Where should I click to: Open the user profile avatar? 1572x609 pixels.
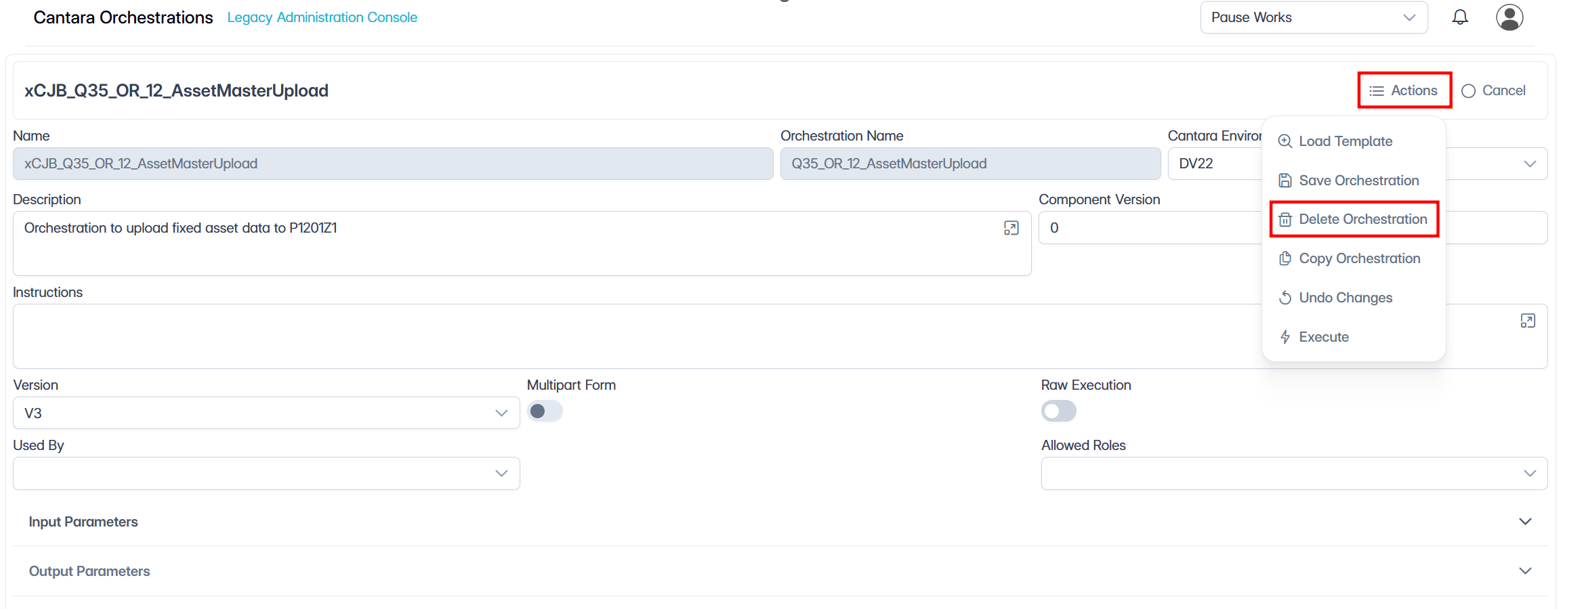point(1509,17)
